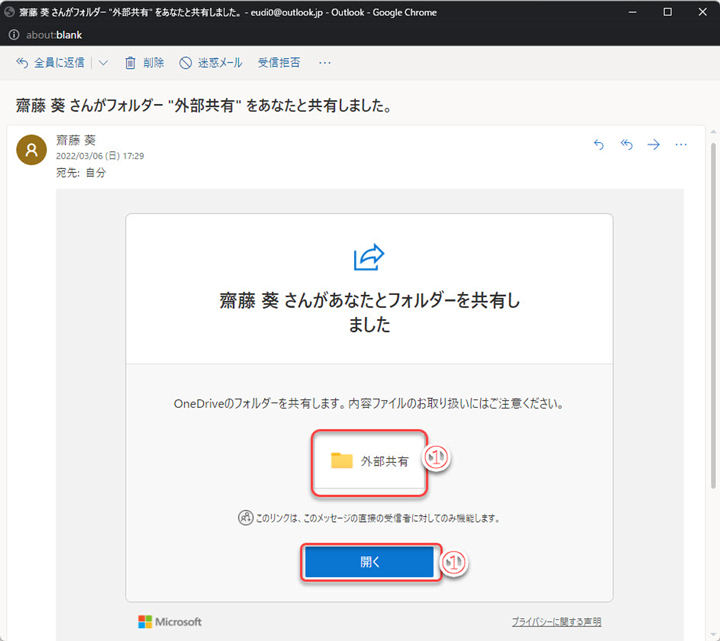This screenshot has width=720, height=641.
Task: Click the blue share arrow icon
Action: click(369, 257)
